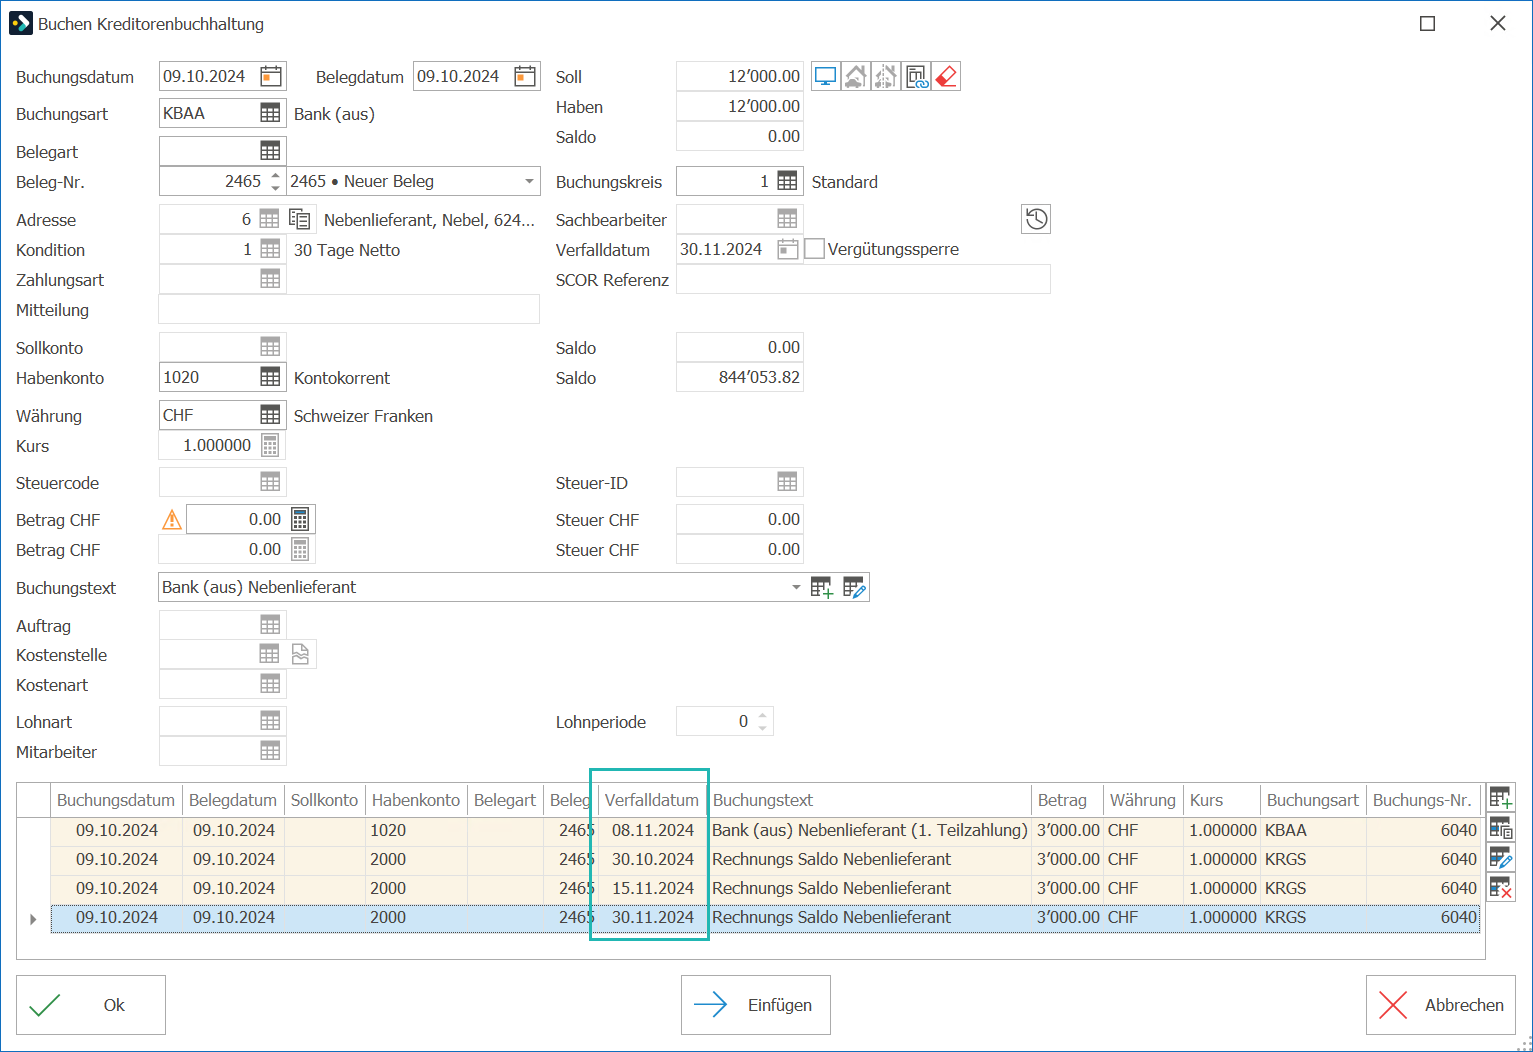Click the Einfügen button
Screen dimensions: 1533x1052
pos(756,1005)
